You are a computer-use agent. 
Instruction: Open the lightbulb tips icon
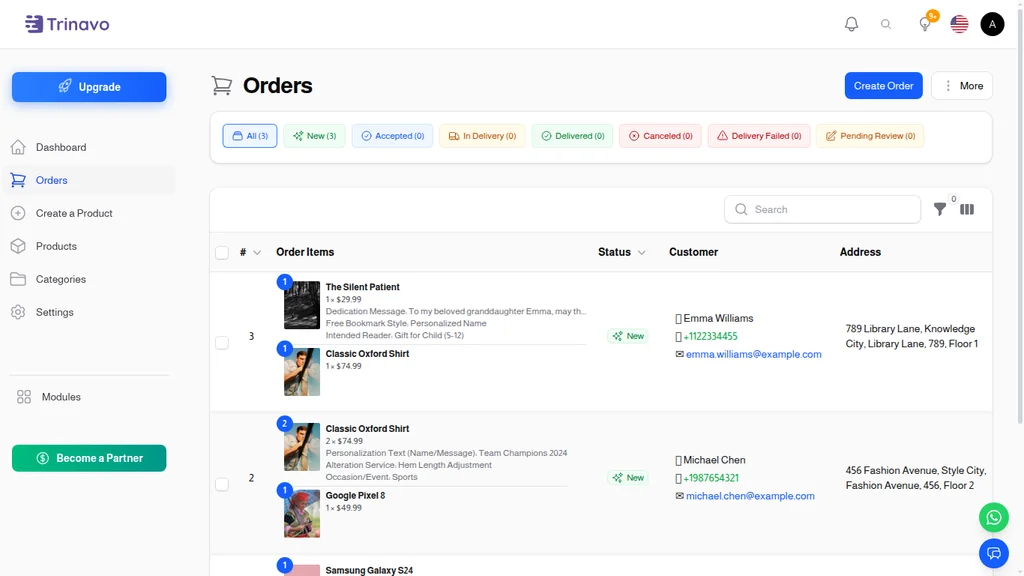tap(925, 24)
